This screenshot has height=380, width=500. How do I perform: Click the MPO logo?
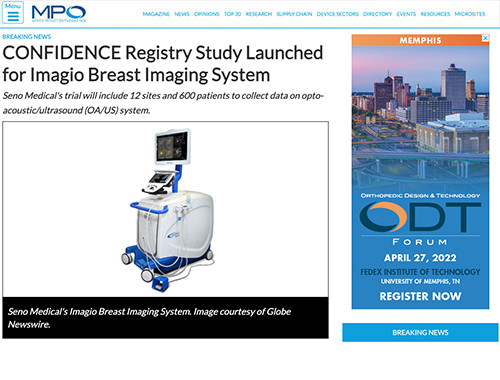[59, 13]
